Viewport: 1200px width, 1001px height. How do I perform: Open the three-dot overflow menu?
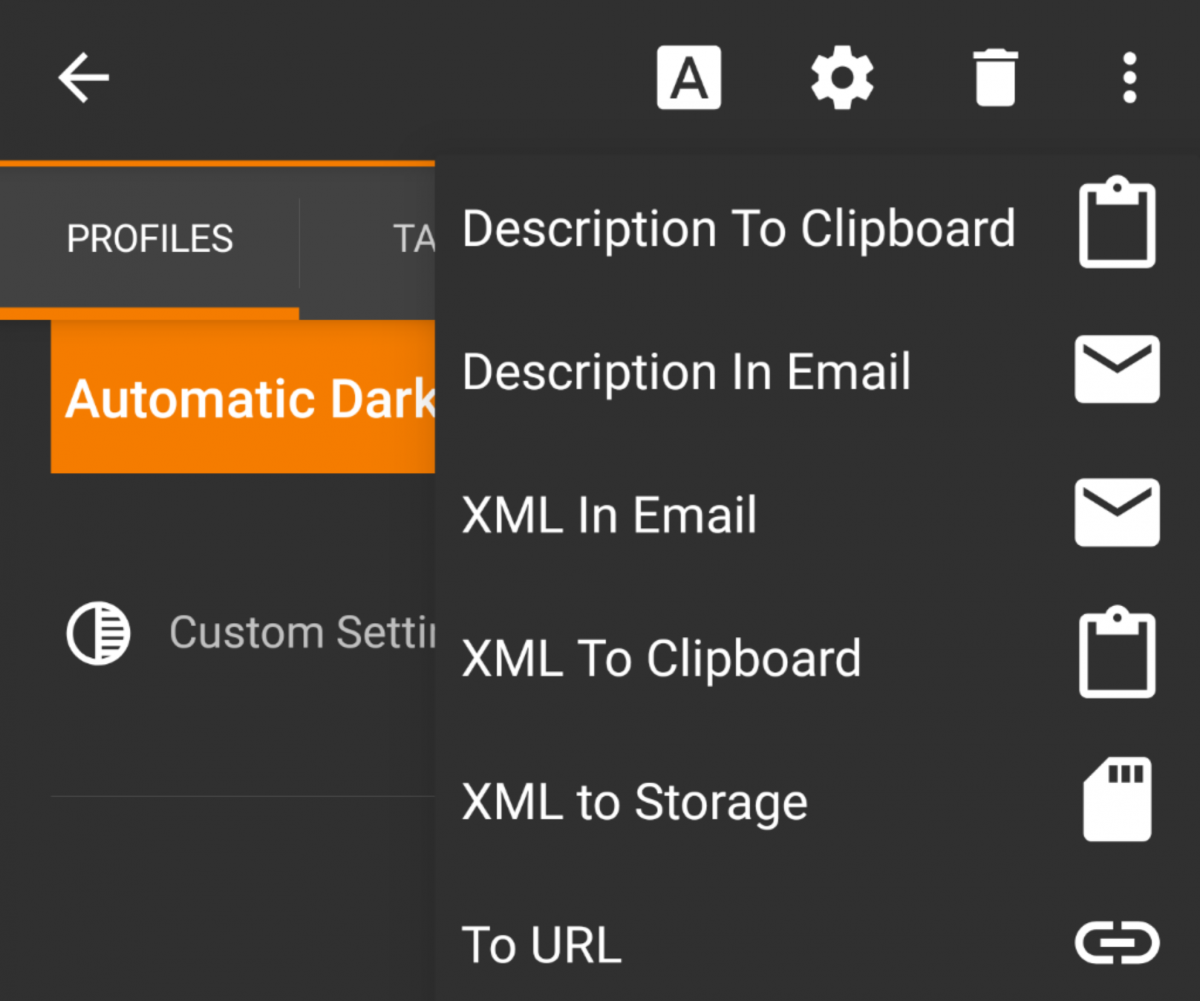(1129, 77)
